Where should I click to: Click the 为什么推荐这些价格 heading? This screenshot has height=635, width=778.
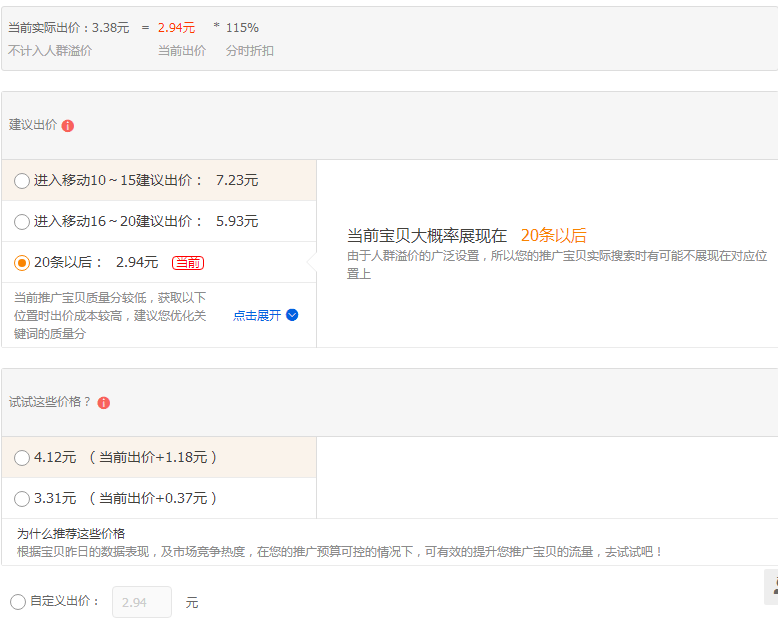[71, 534]
